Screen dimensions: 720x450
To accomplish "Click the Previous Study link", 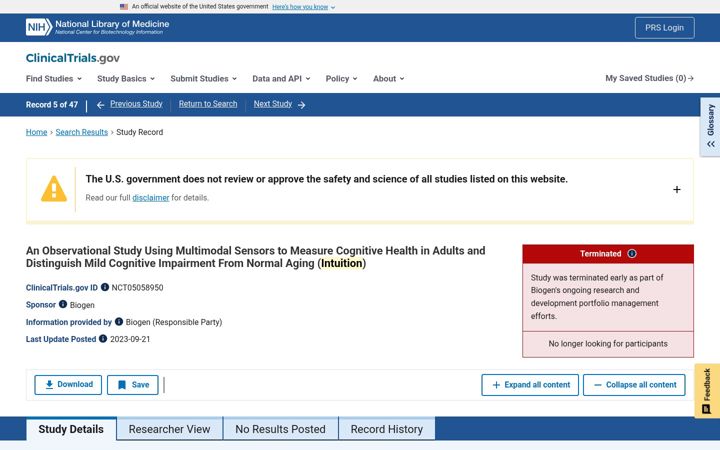I will [136, 104].
